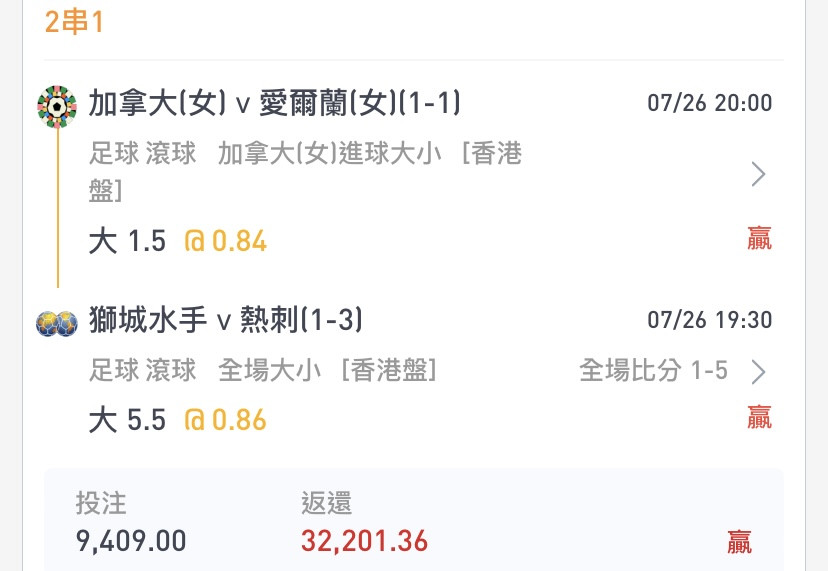
Task: Click the team badge icons beside 獅城水手
Action: click(57, 323)
